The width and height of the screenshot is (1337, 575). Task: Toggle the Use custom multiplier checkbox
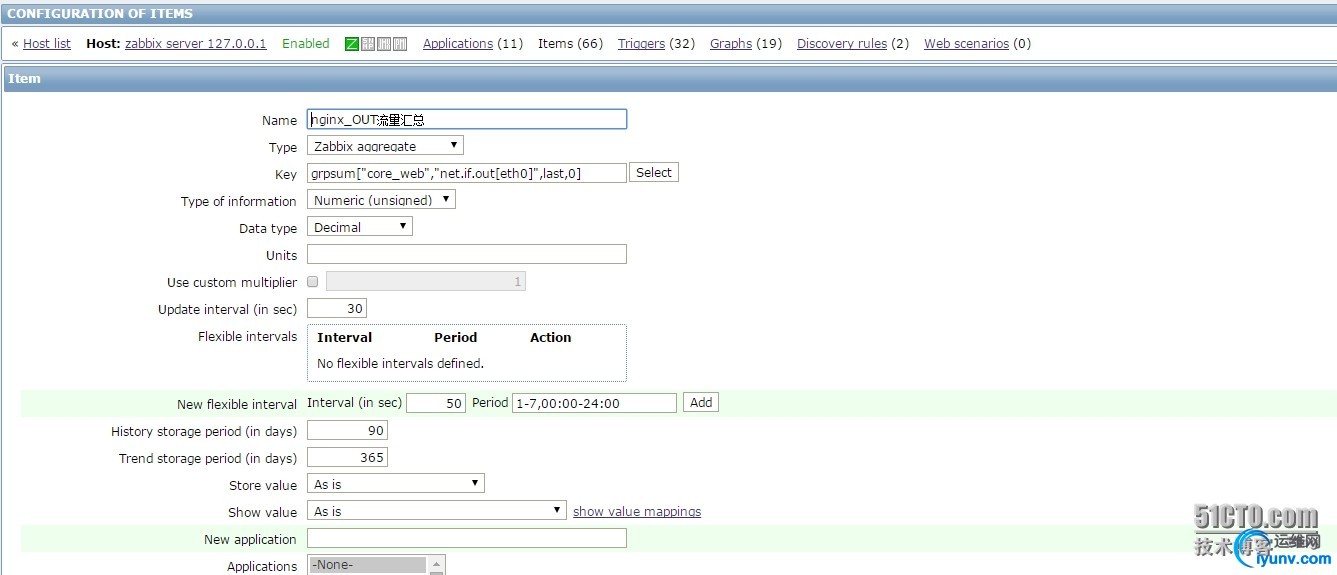[x=313, y=282]
